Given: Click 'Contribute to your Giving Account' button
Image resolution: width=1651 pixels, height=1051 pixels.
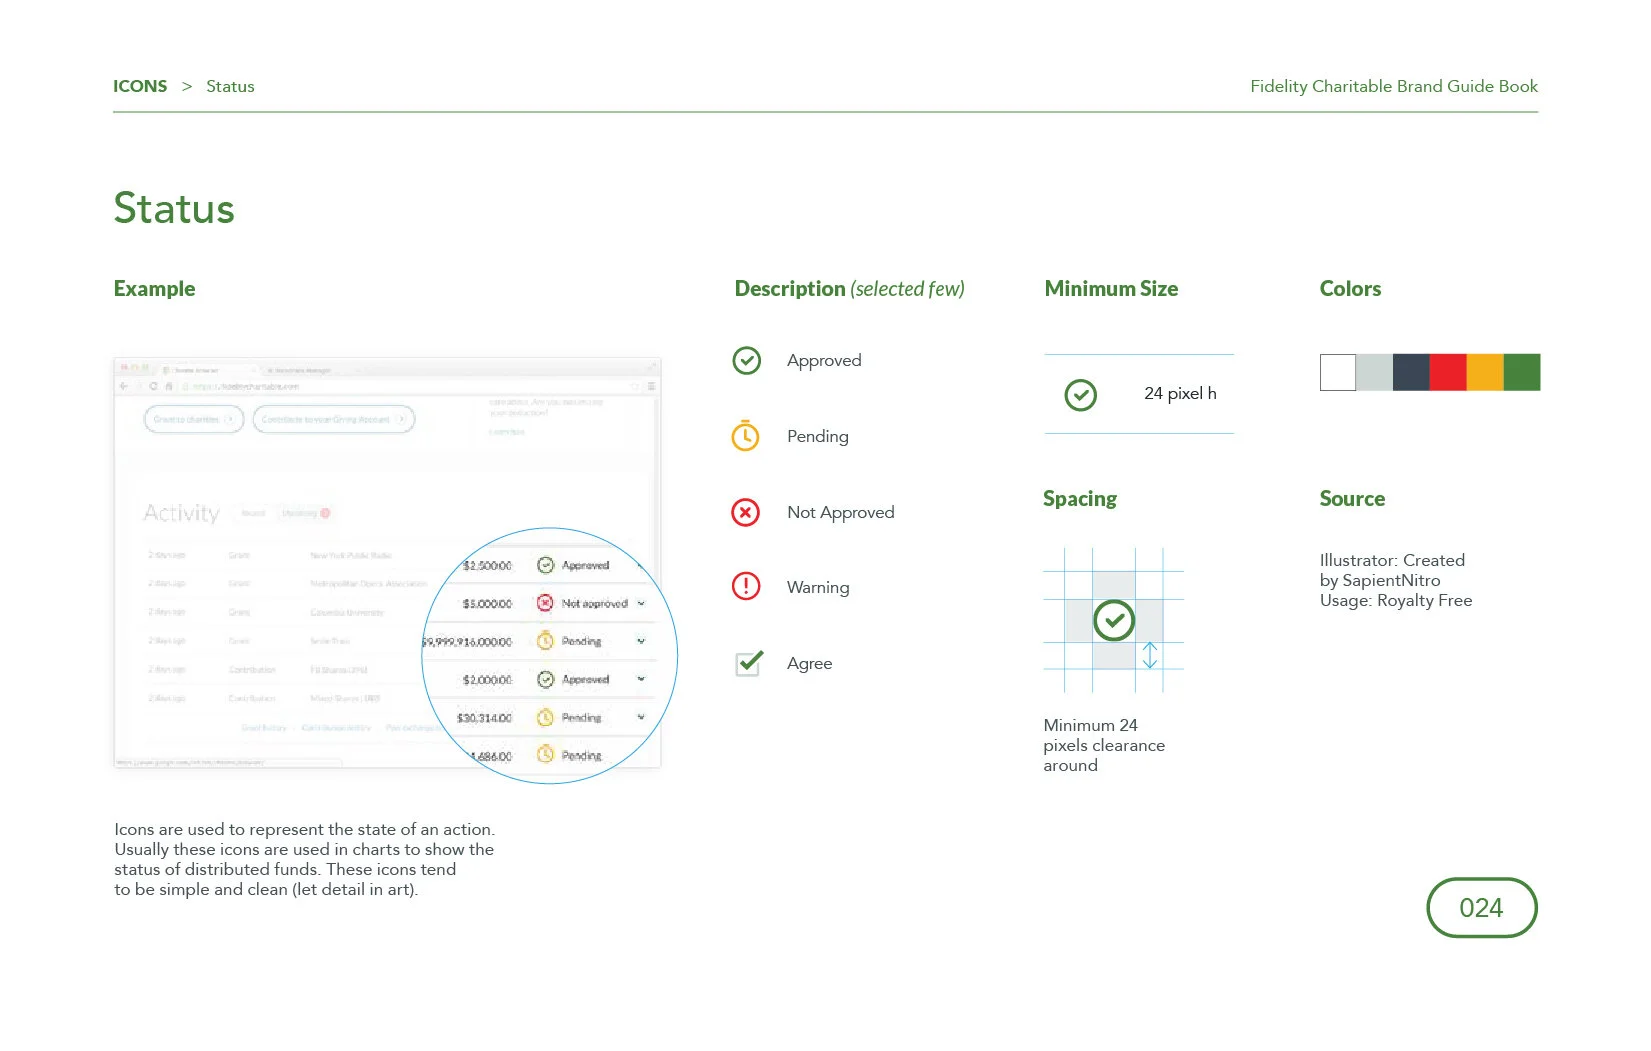Looking at the screenshot, I should 333,419.
